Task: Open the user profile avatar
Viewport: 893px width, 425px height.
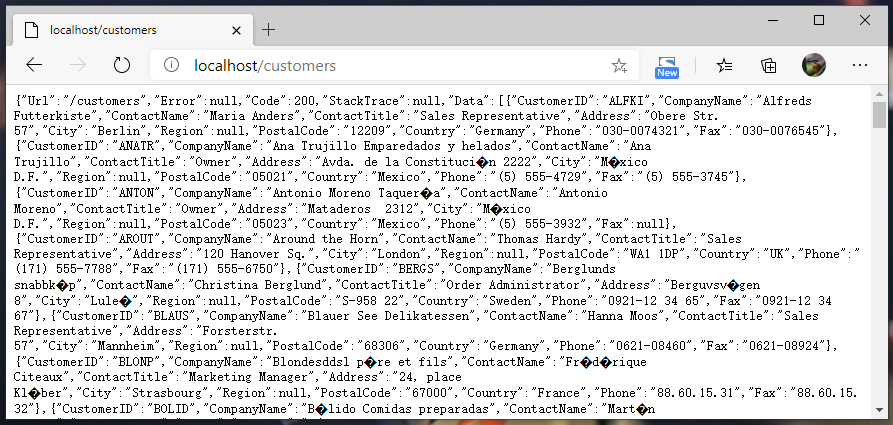Action: click(814, 66)
